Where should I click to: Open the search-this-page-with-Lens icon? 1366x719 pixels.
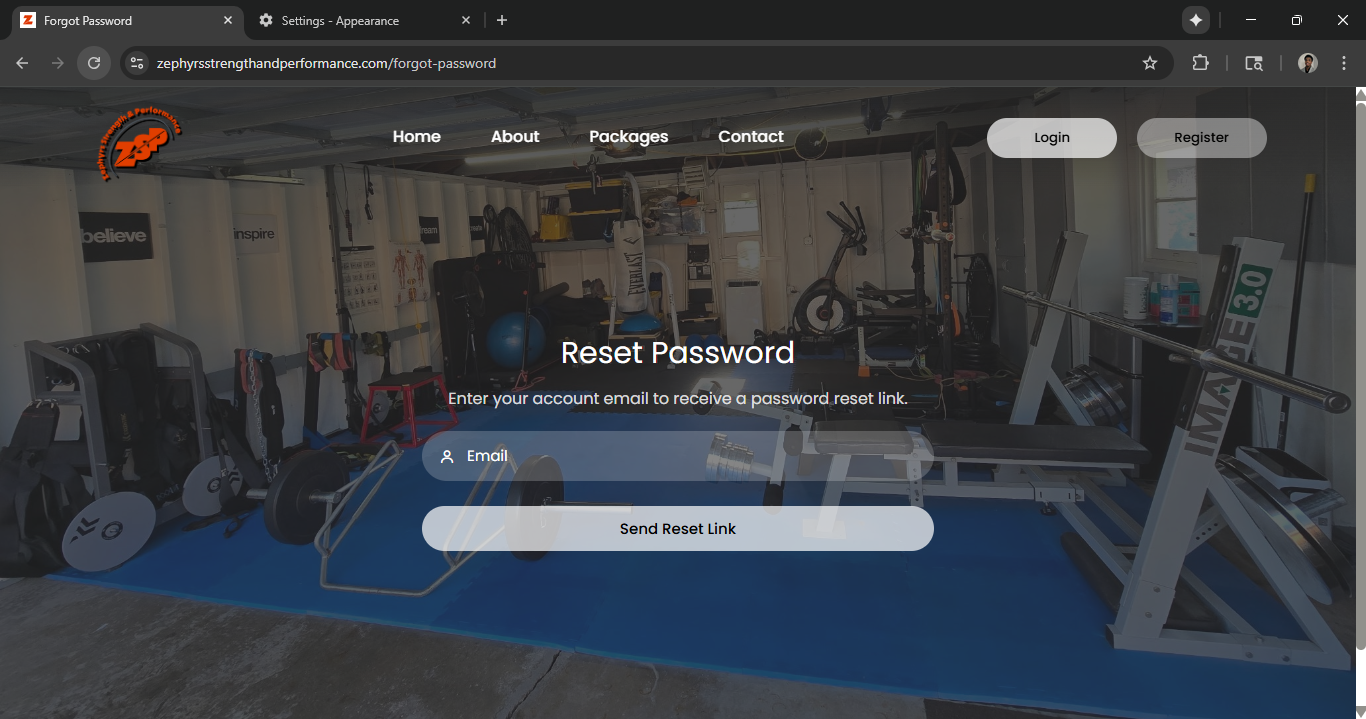[1254, 62]
